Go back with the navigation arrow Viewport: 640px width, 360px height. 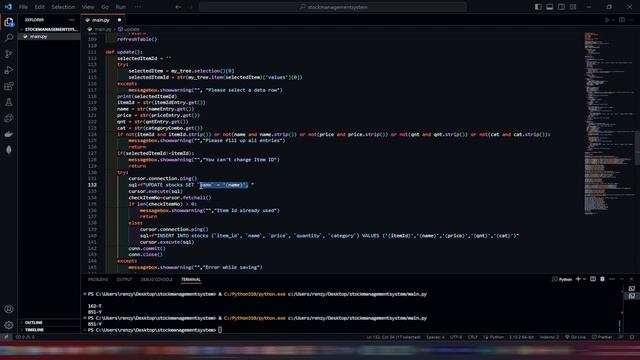[x=178, y=7]
